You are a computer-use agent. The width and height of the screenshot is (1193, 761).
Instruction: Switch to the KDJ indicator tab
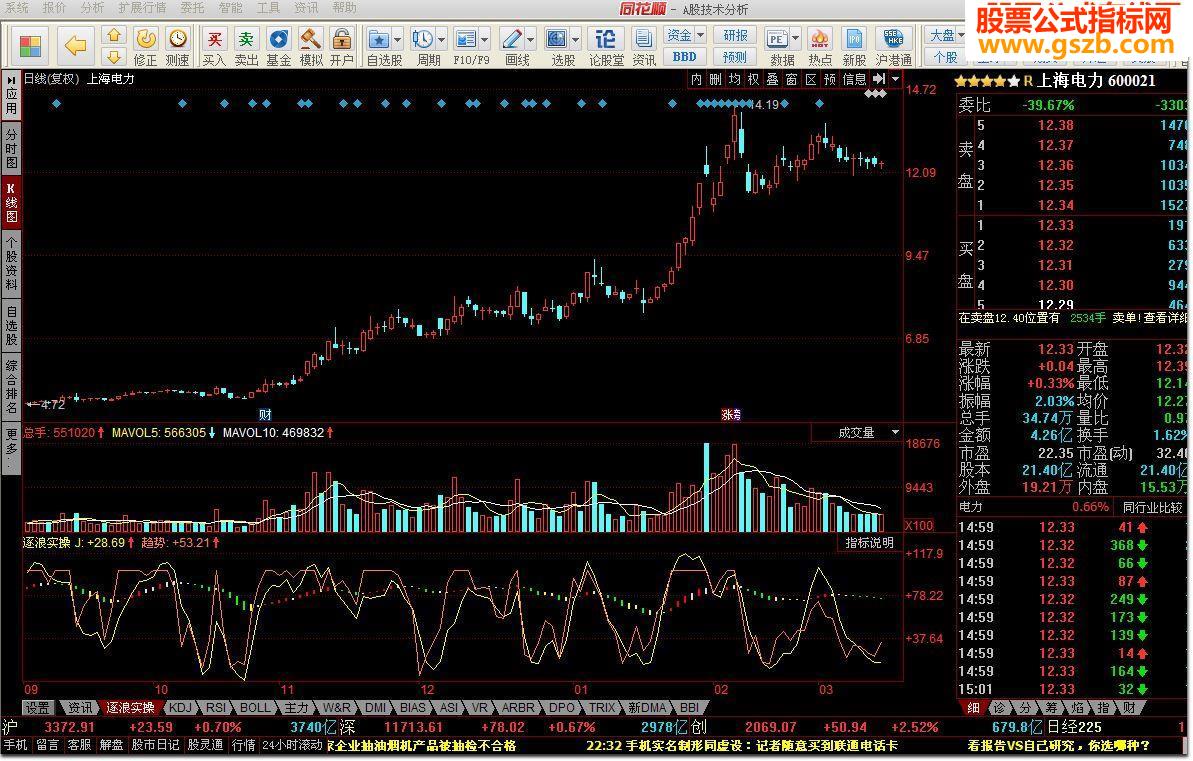(181, 708)
